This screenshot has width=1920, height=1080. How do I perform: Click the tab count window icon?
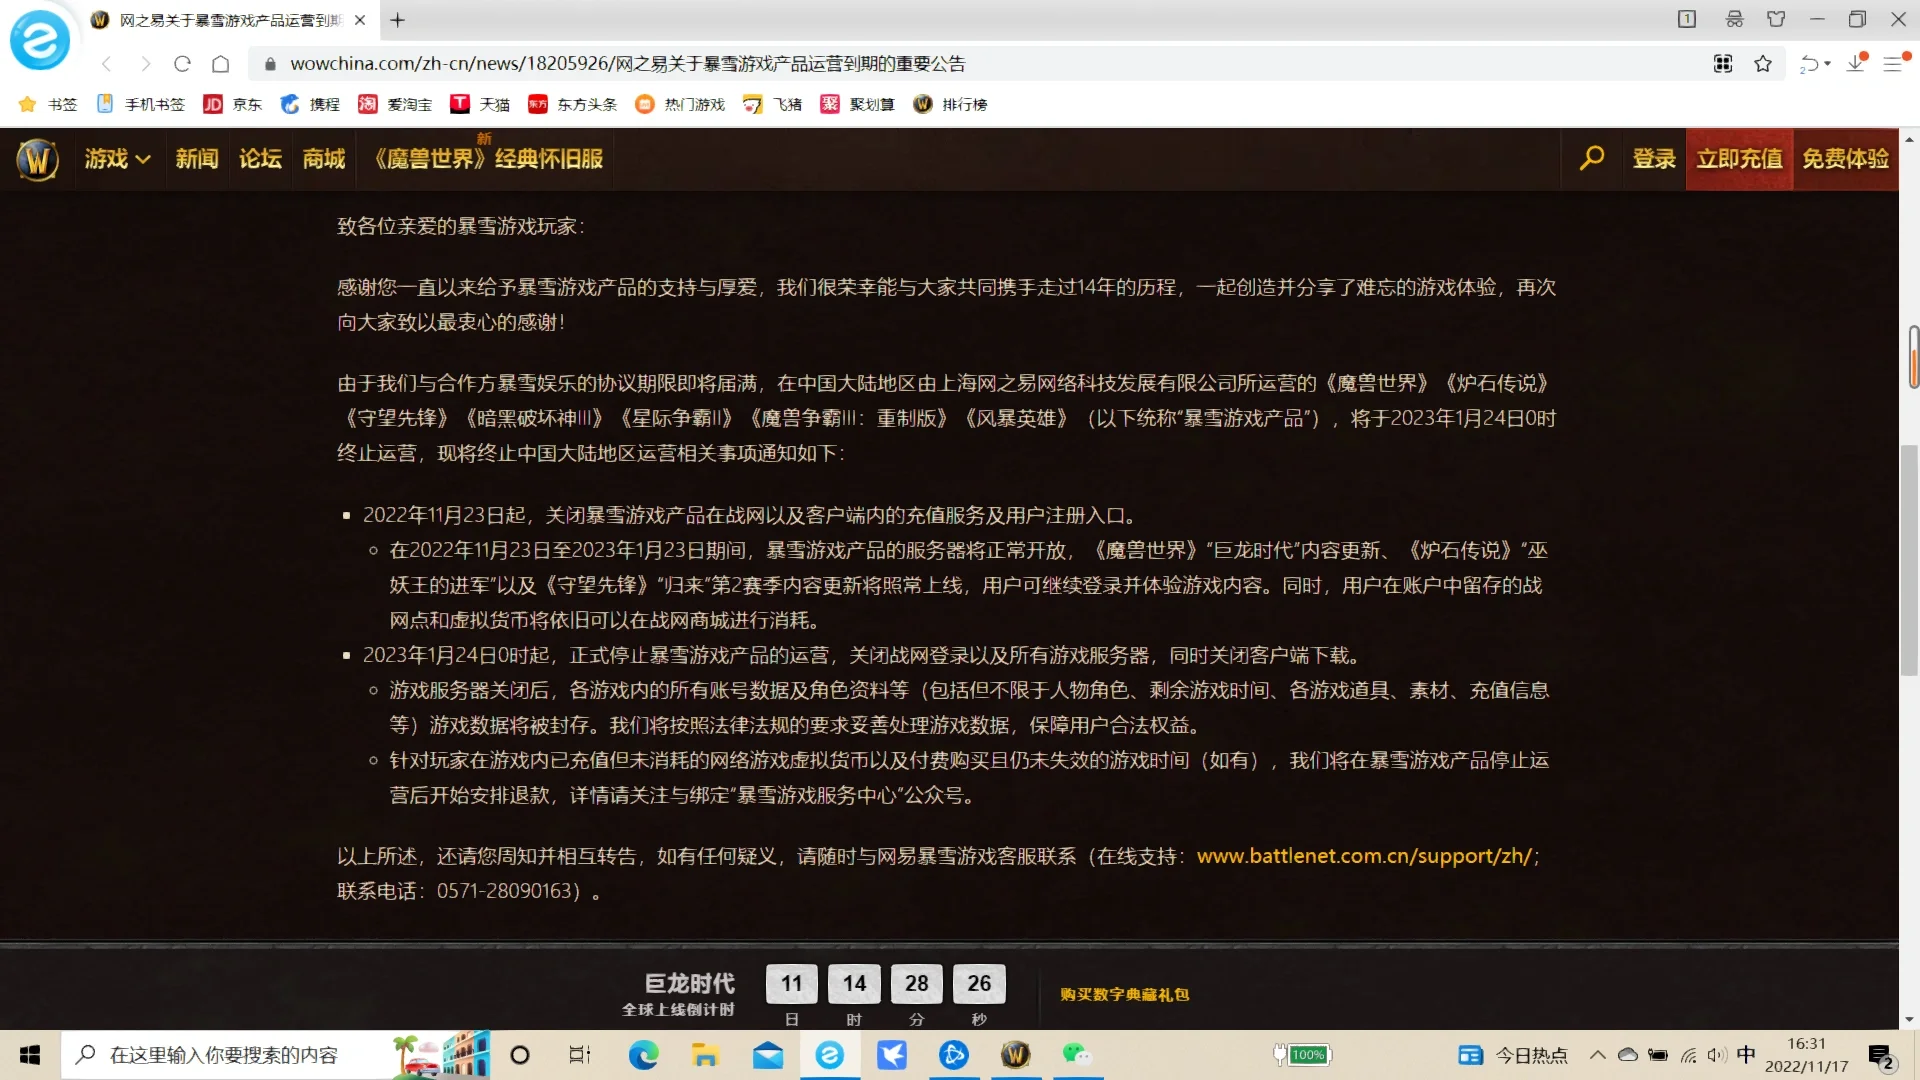coord(1687,19)
